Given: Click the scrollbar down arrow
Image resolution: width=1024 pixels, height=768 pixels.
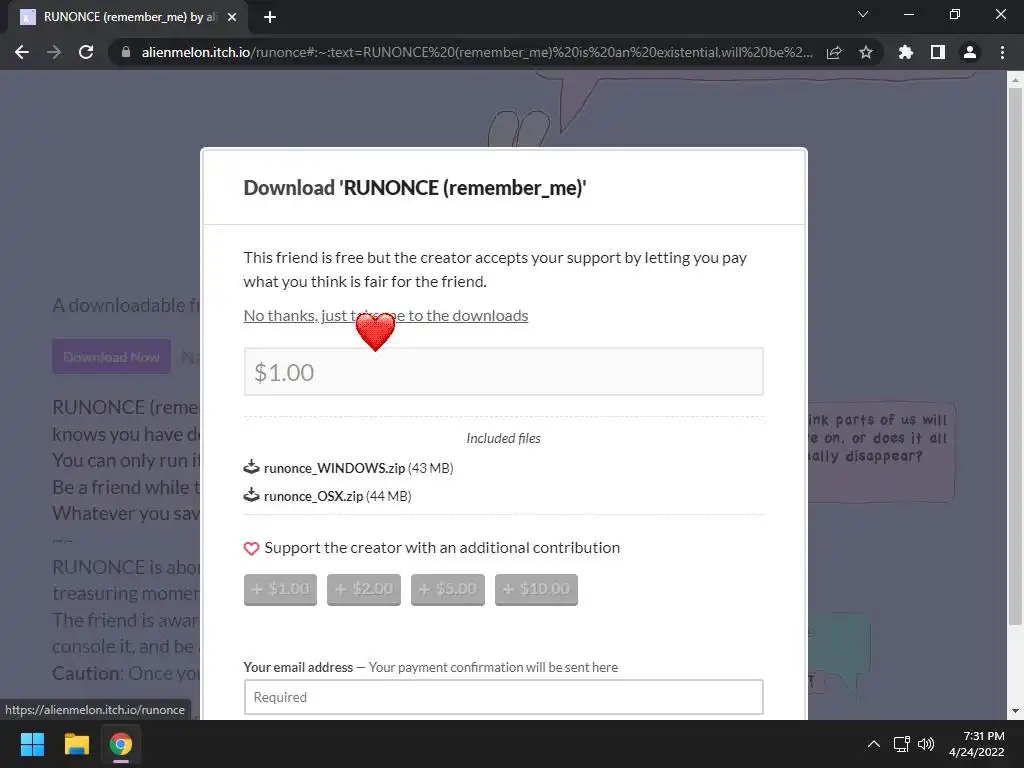Looking at the screenshot, I should pos(1015,711).
